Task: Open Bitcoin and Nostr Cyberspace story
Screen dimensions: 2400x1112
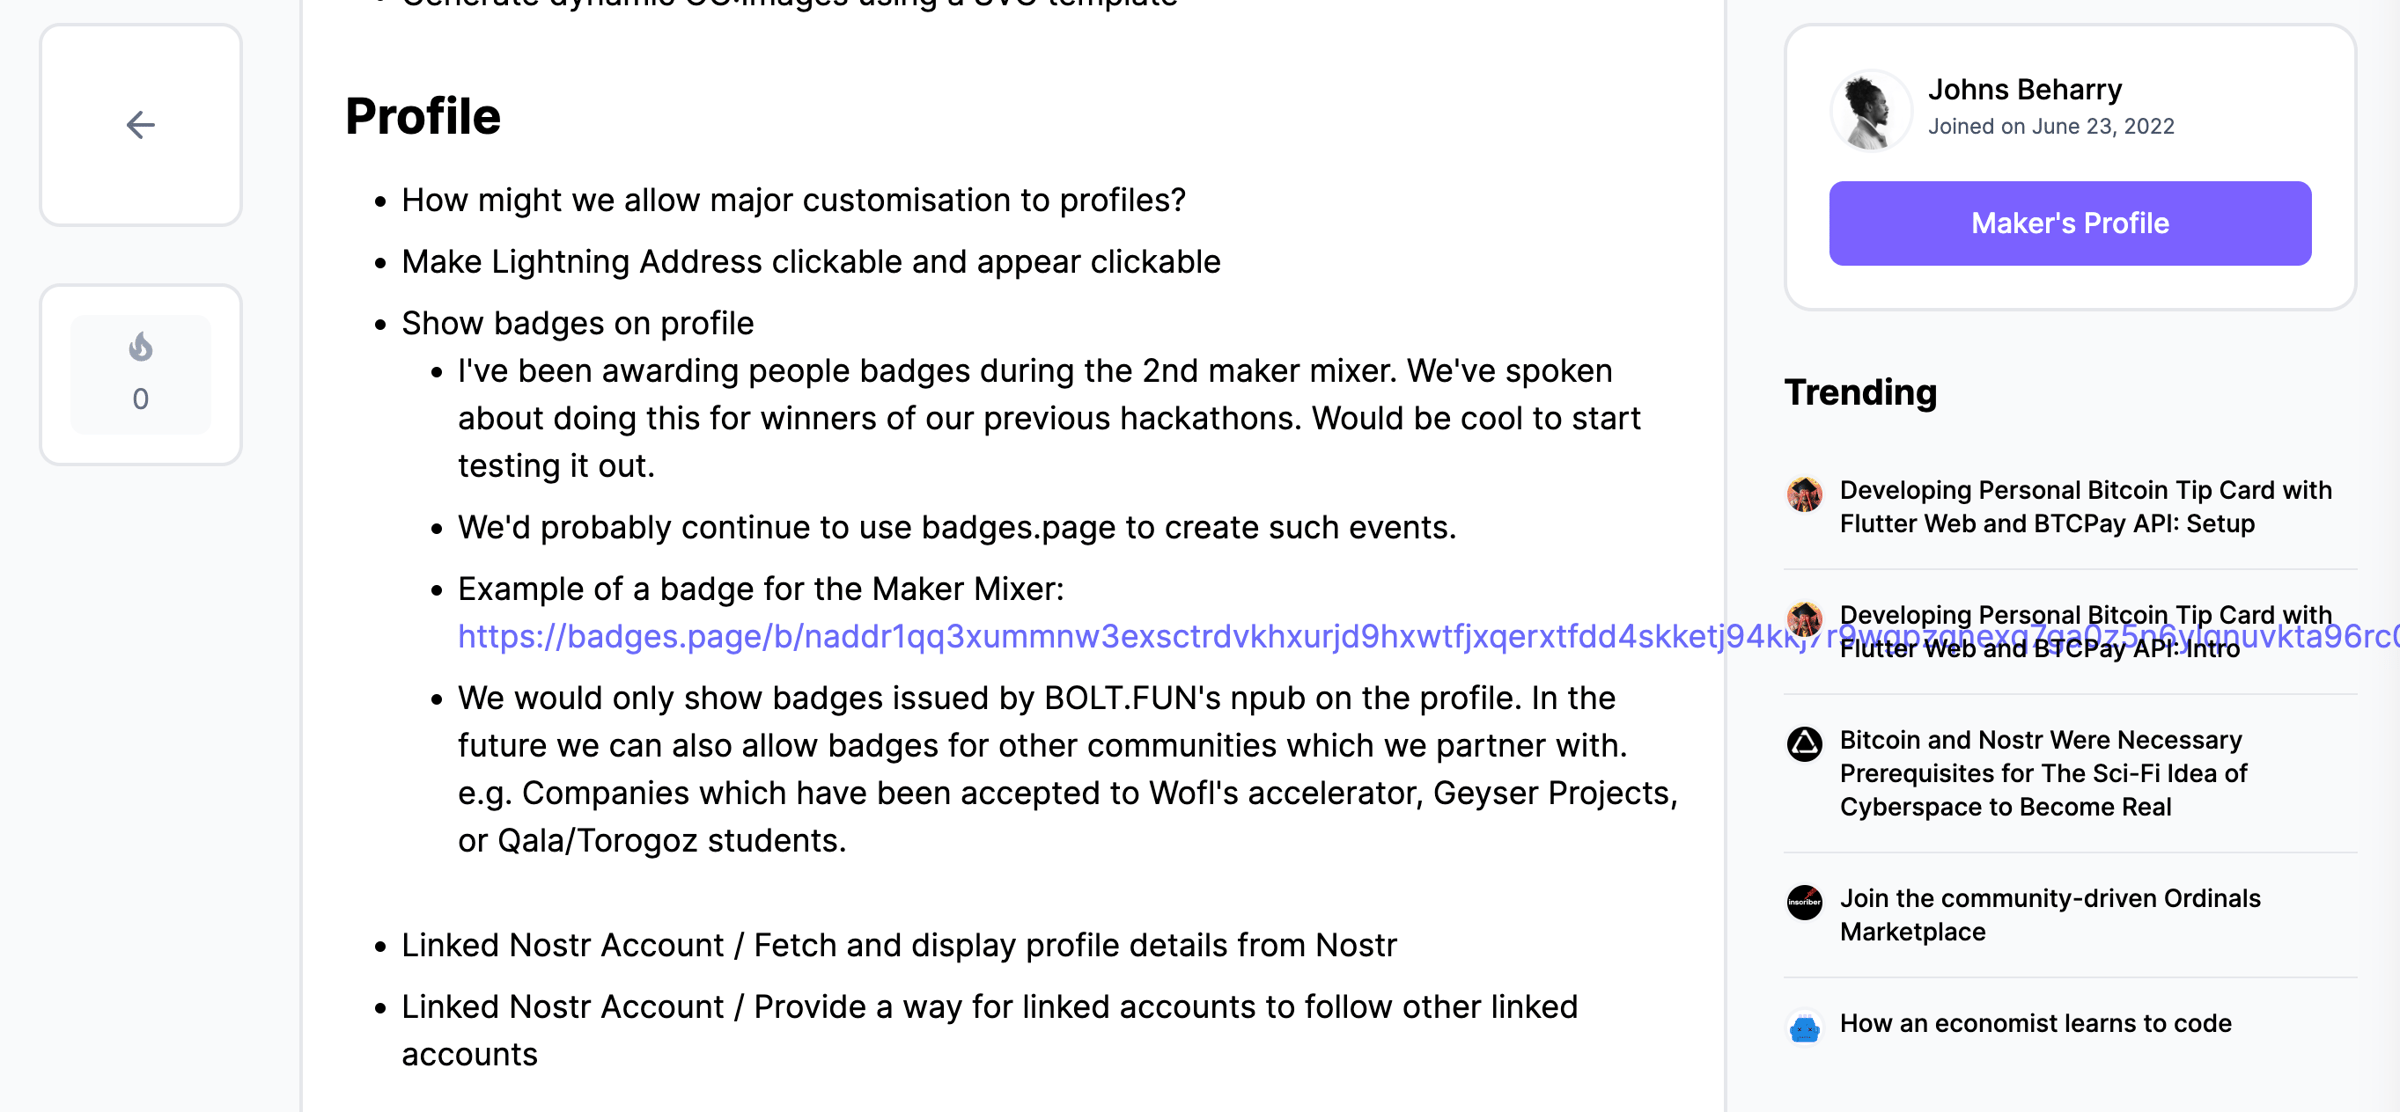Action: click(2043, 773)
